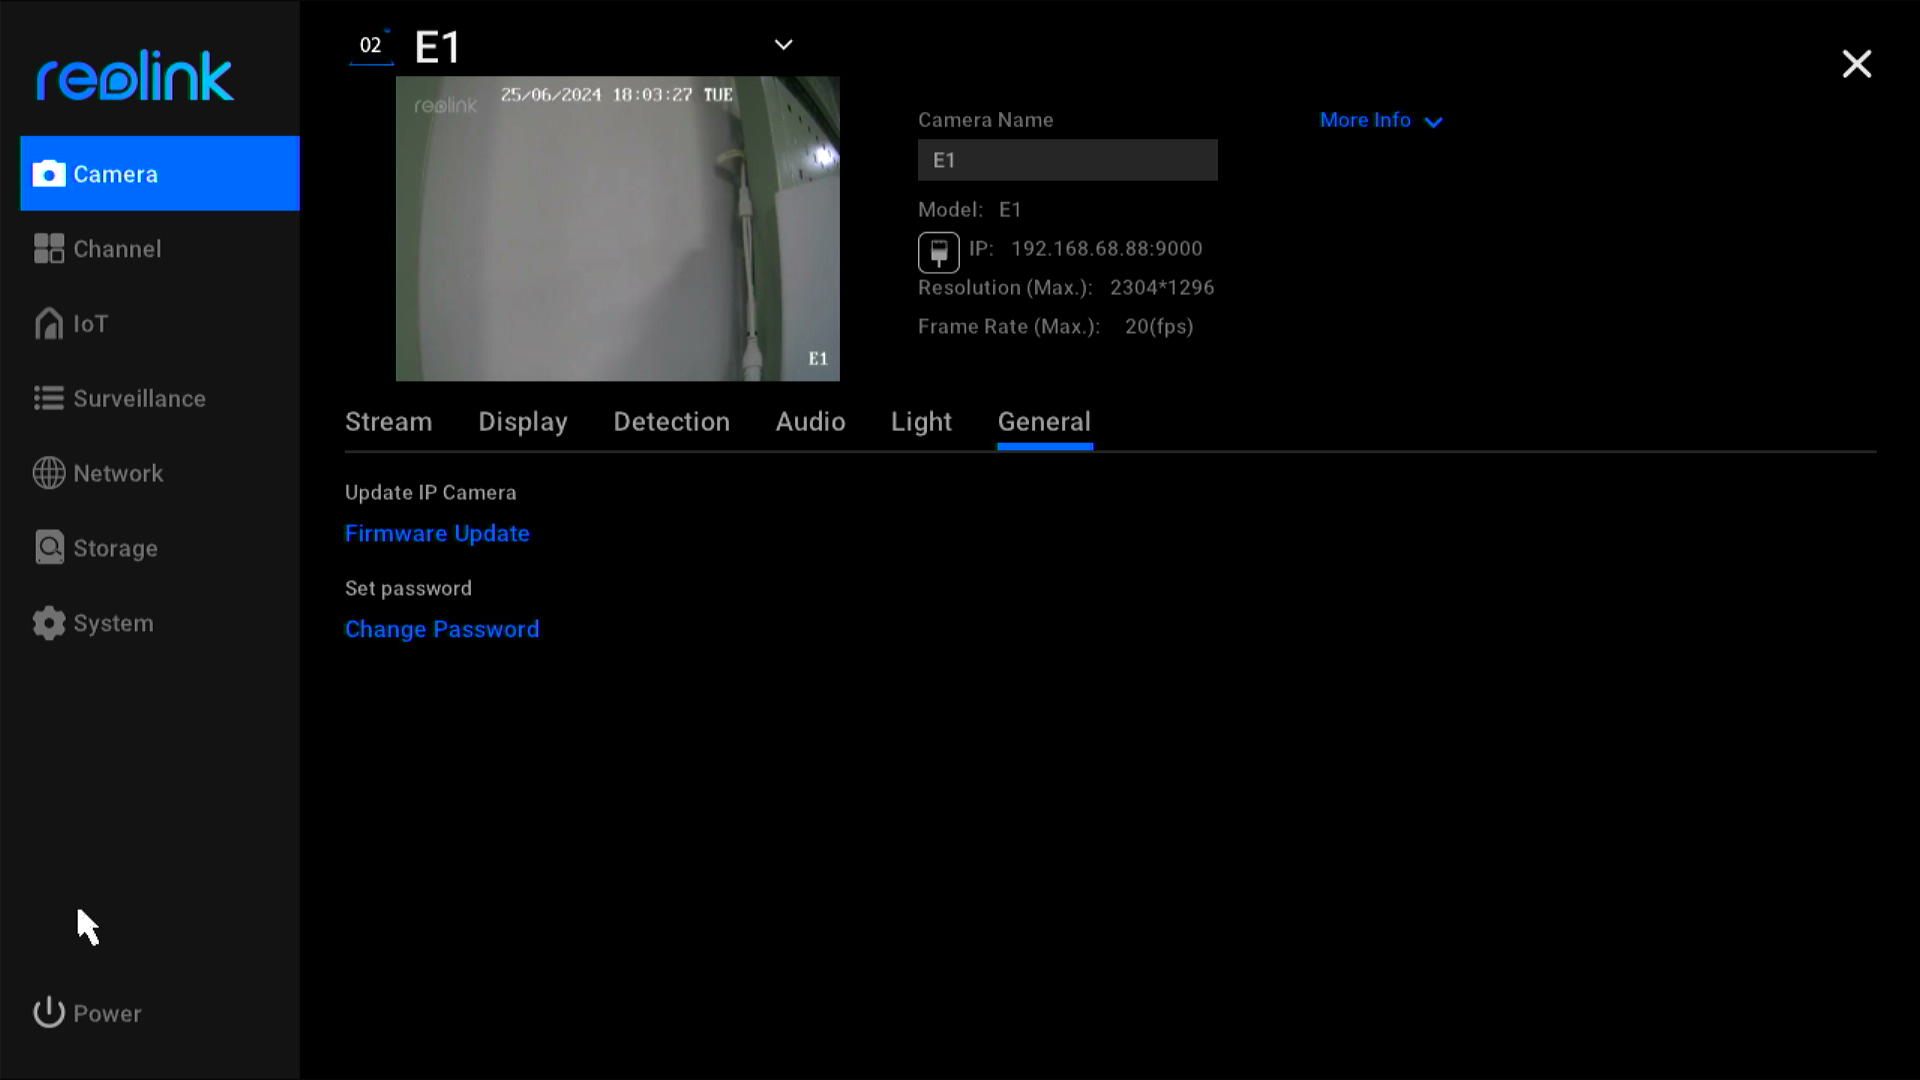Open the System settings

point(113,622)
